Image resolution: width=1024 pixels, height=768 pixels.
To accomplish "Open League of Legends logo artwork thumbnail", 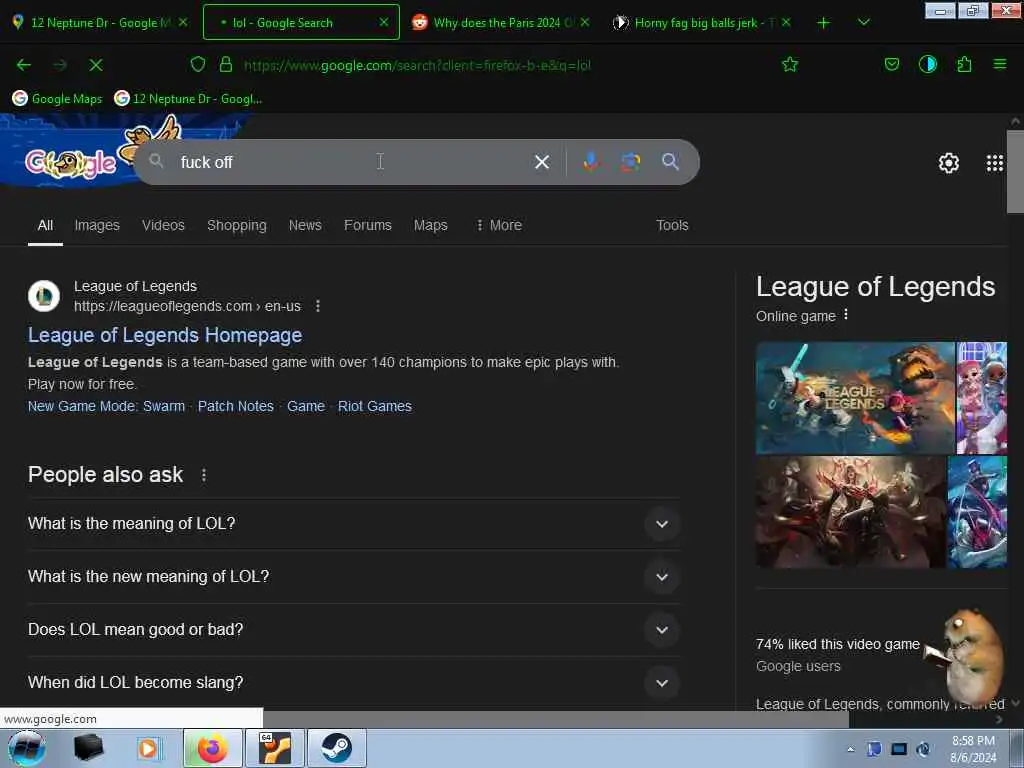I will (855, 398).
